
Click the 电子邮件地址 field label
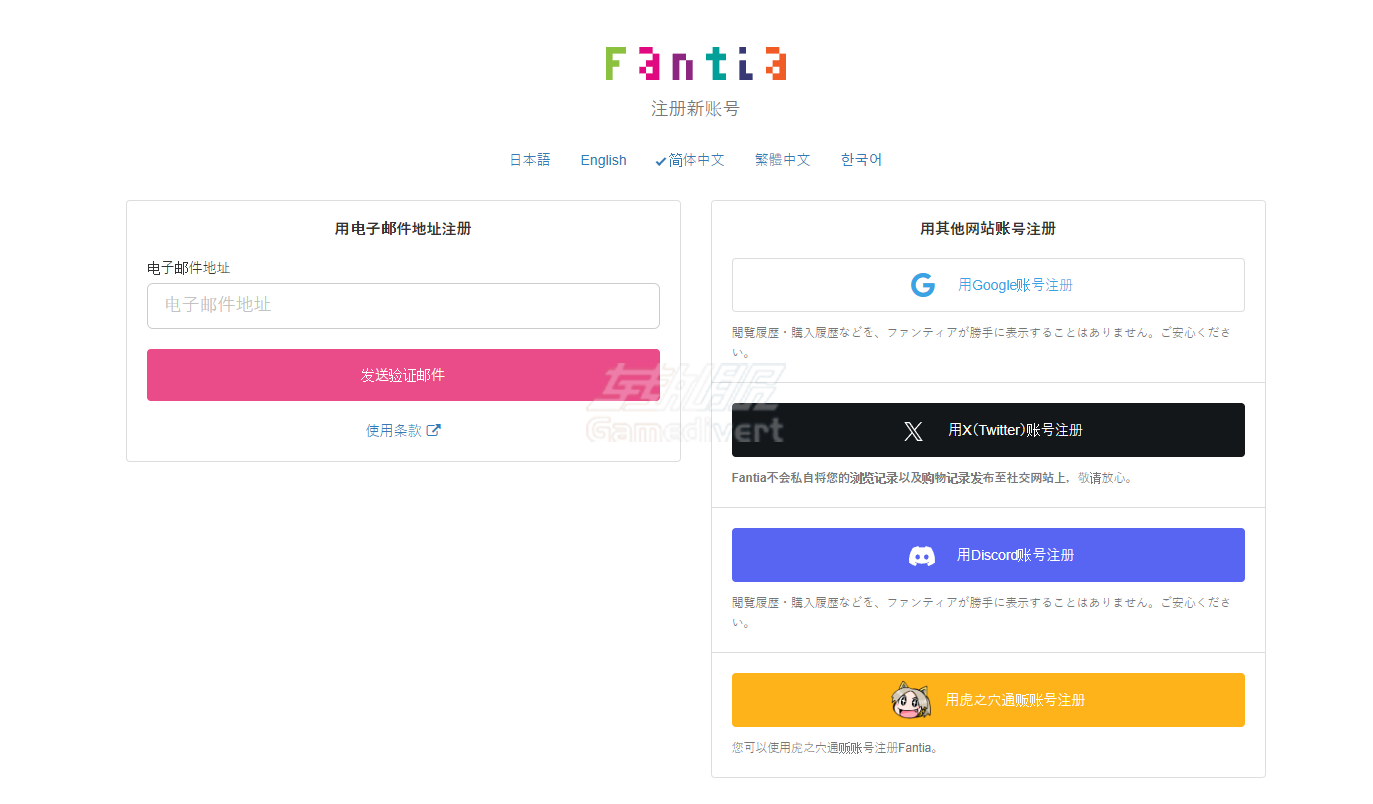pos(188,268)
